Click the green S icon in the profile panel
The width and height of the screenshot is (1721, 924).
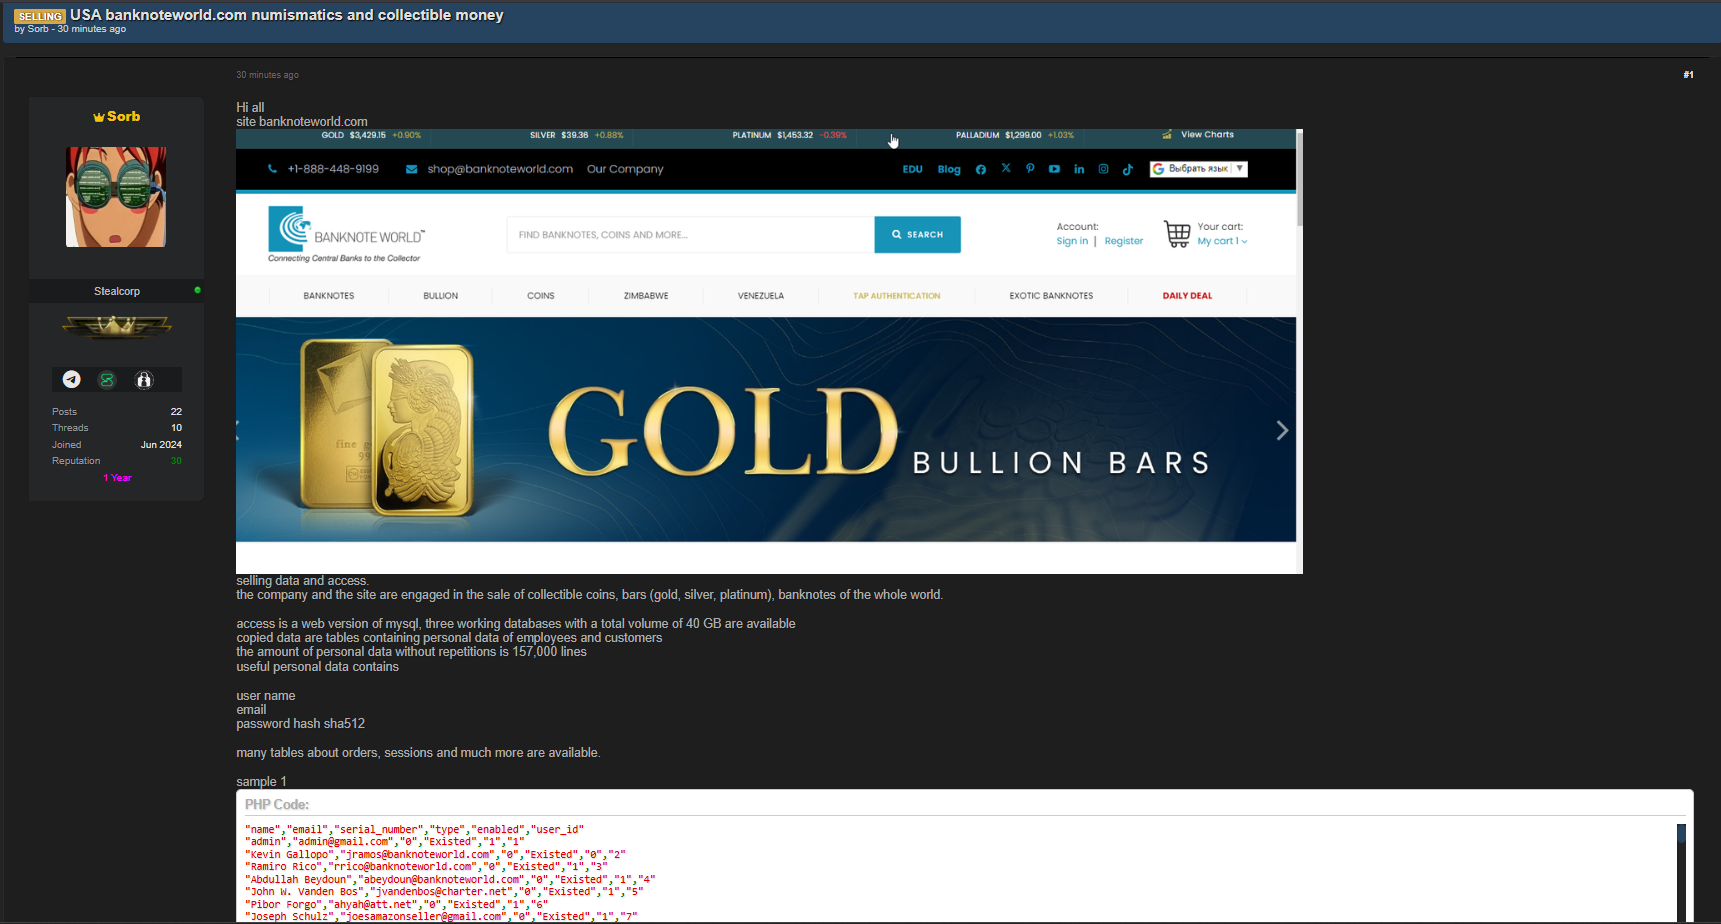[x=107, y=380]
